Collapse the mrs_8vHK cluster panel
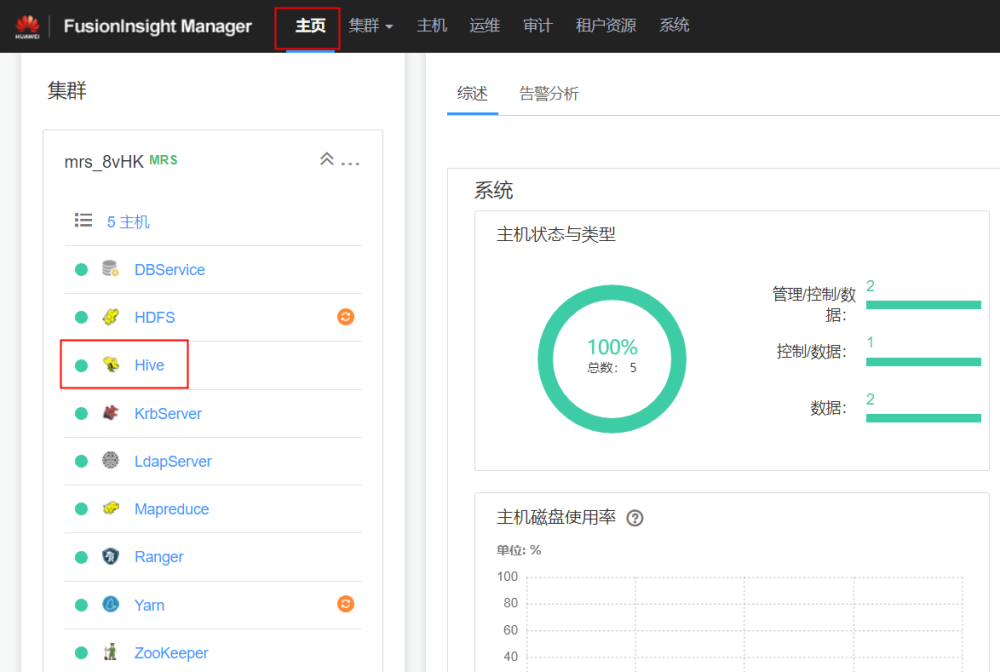The height and width of the screenshot is (672, 1000). pyautogui.click(x=327, y=159)
